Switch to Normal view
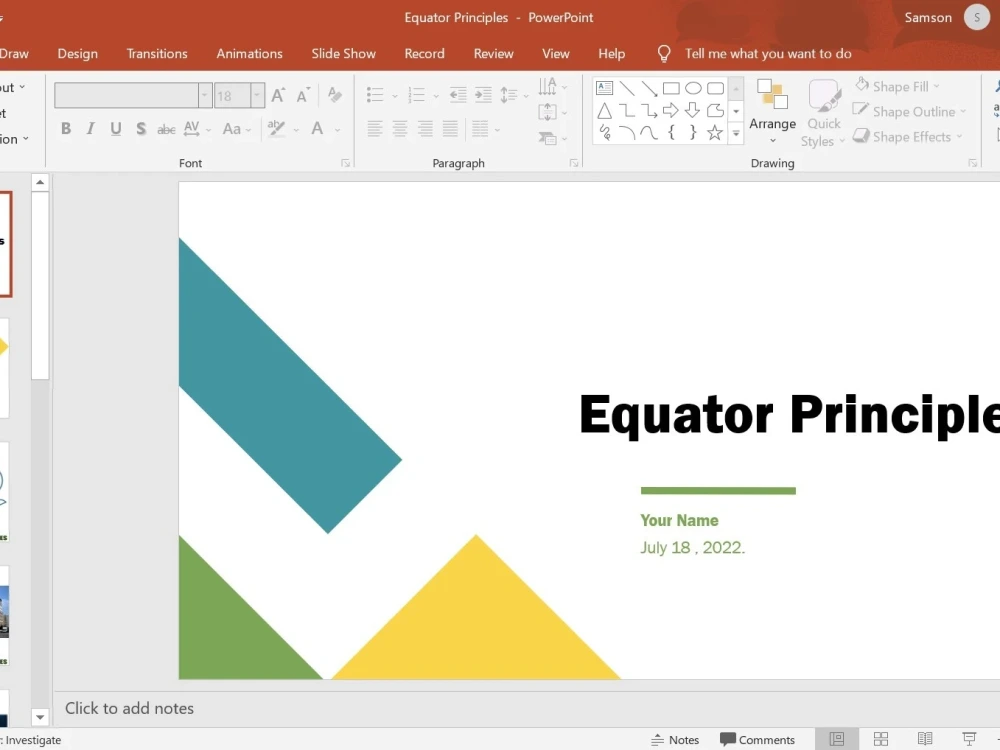 coord(837,739)
